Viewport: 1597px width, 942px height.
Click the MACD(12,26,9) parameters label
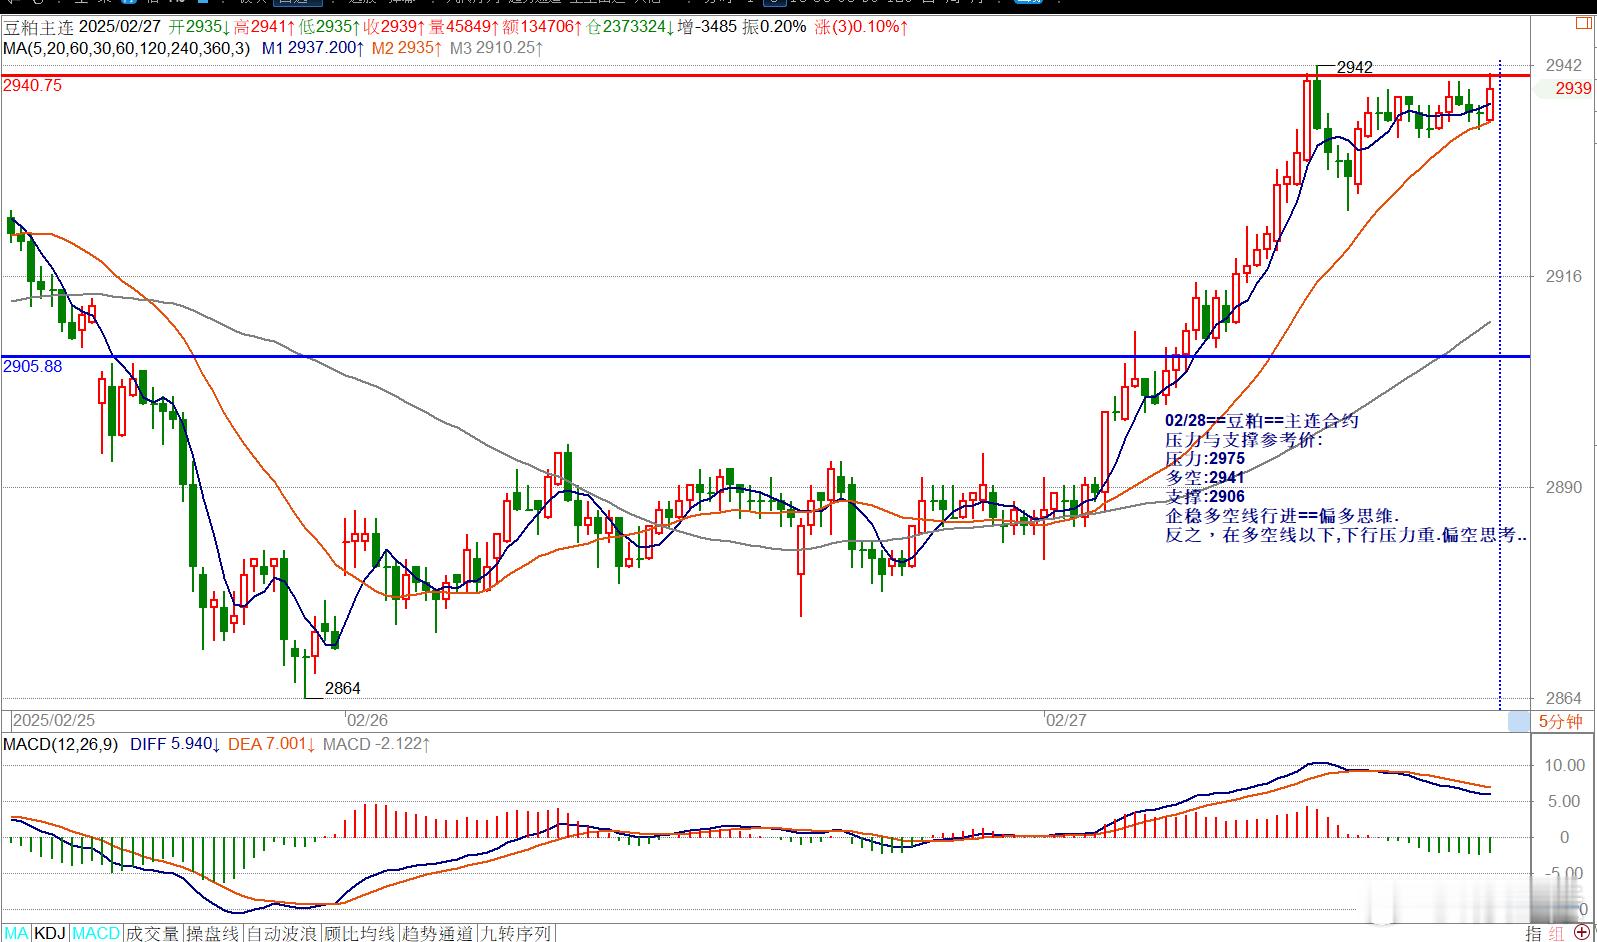coord(61,744)
